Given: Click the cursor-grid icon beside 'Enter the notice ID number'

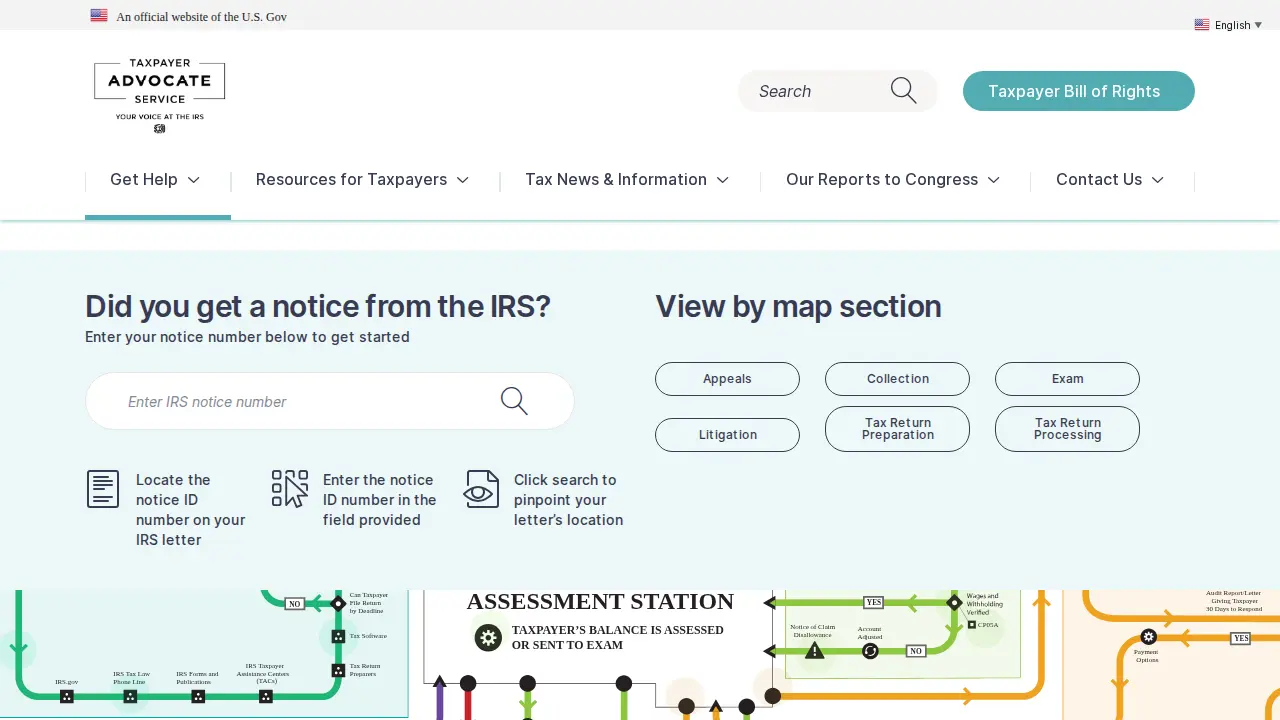Looking at the screenshot, I should tap(290, 489).
